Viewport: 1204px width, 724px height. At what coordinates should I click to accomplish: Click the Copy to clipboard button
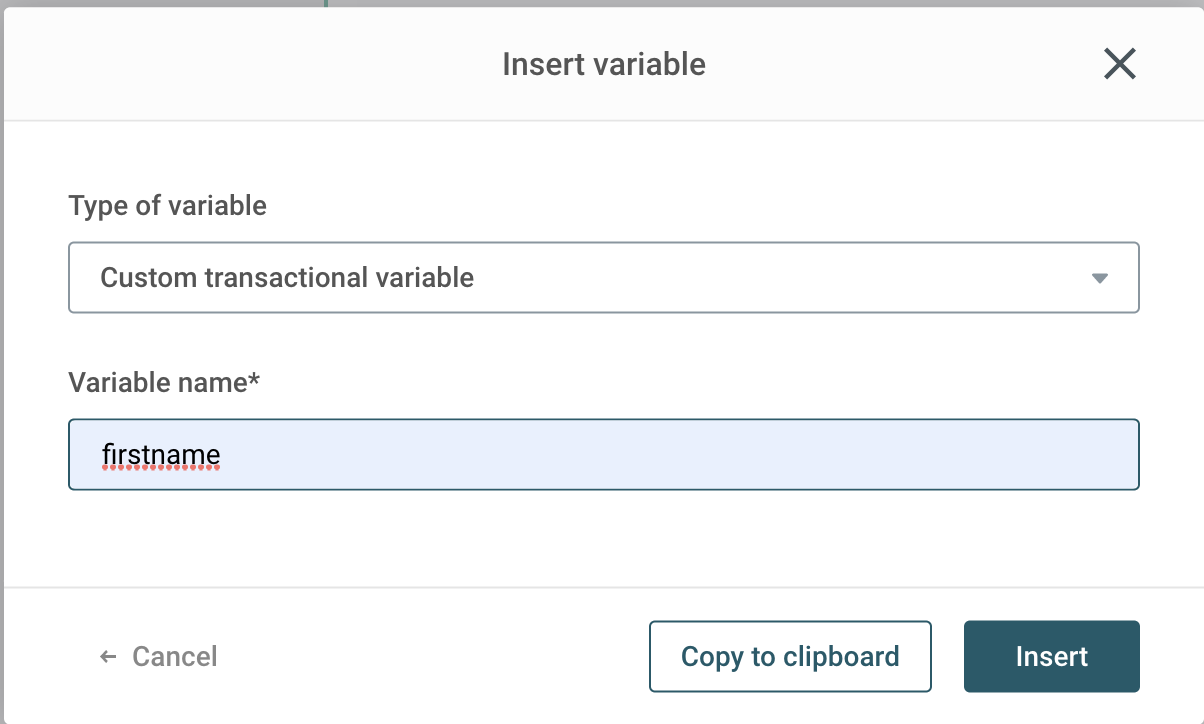click(790, 657)
